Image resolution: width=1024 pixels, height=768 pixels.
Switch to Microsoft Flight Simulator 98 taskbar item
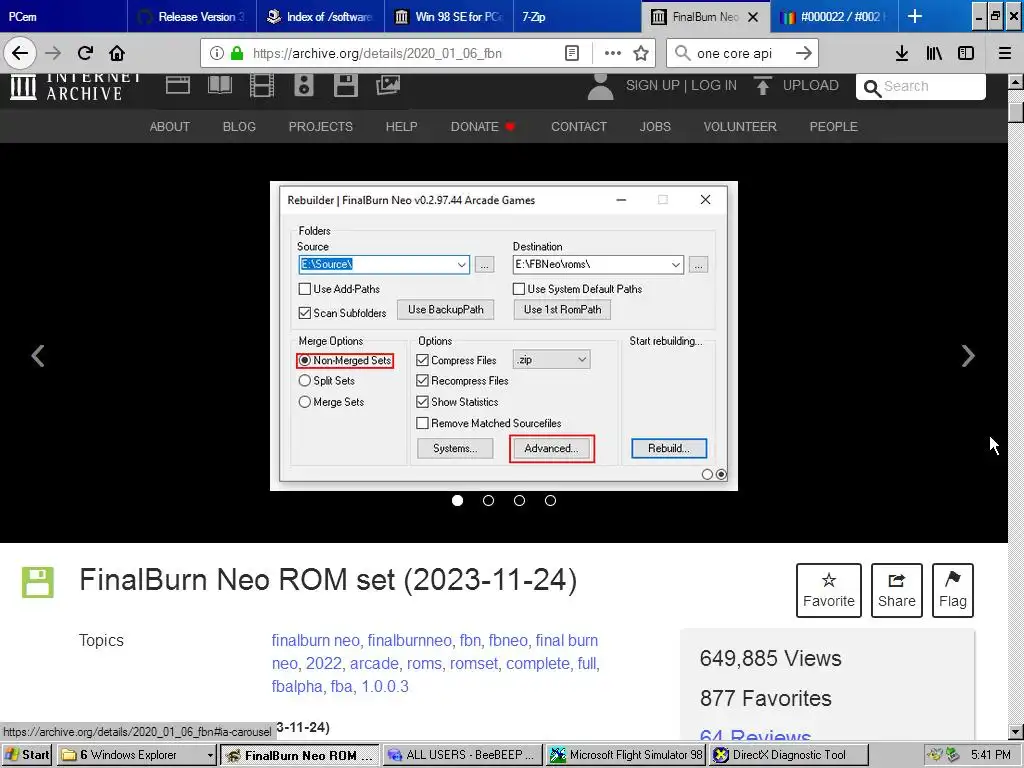[x=626, y=755]
